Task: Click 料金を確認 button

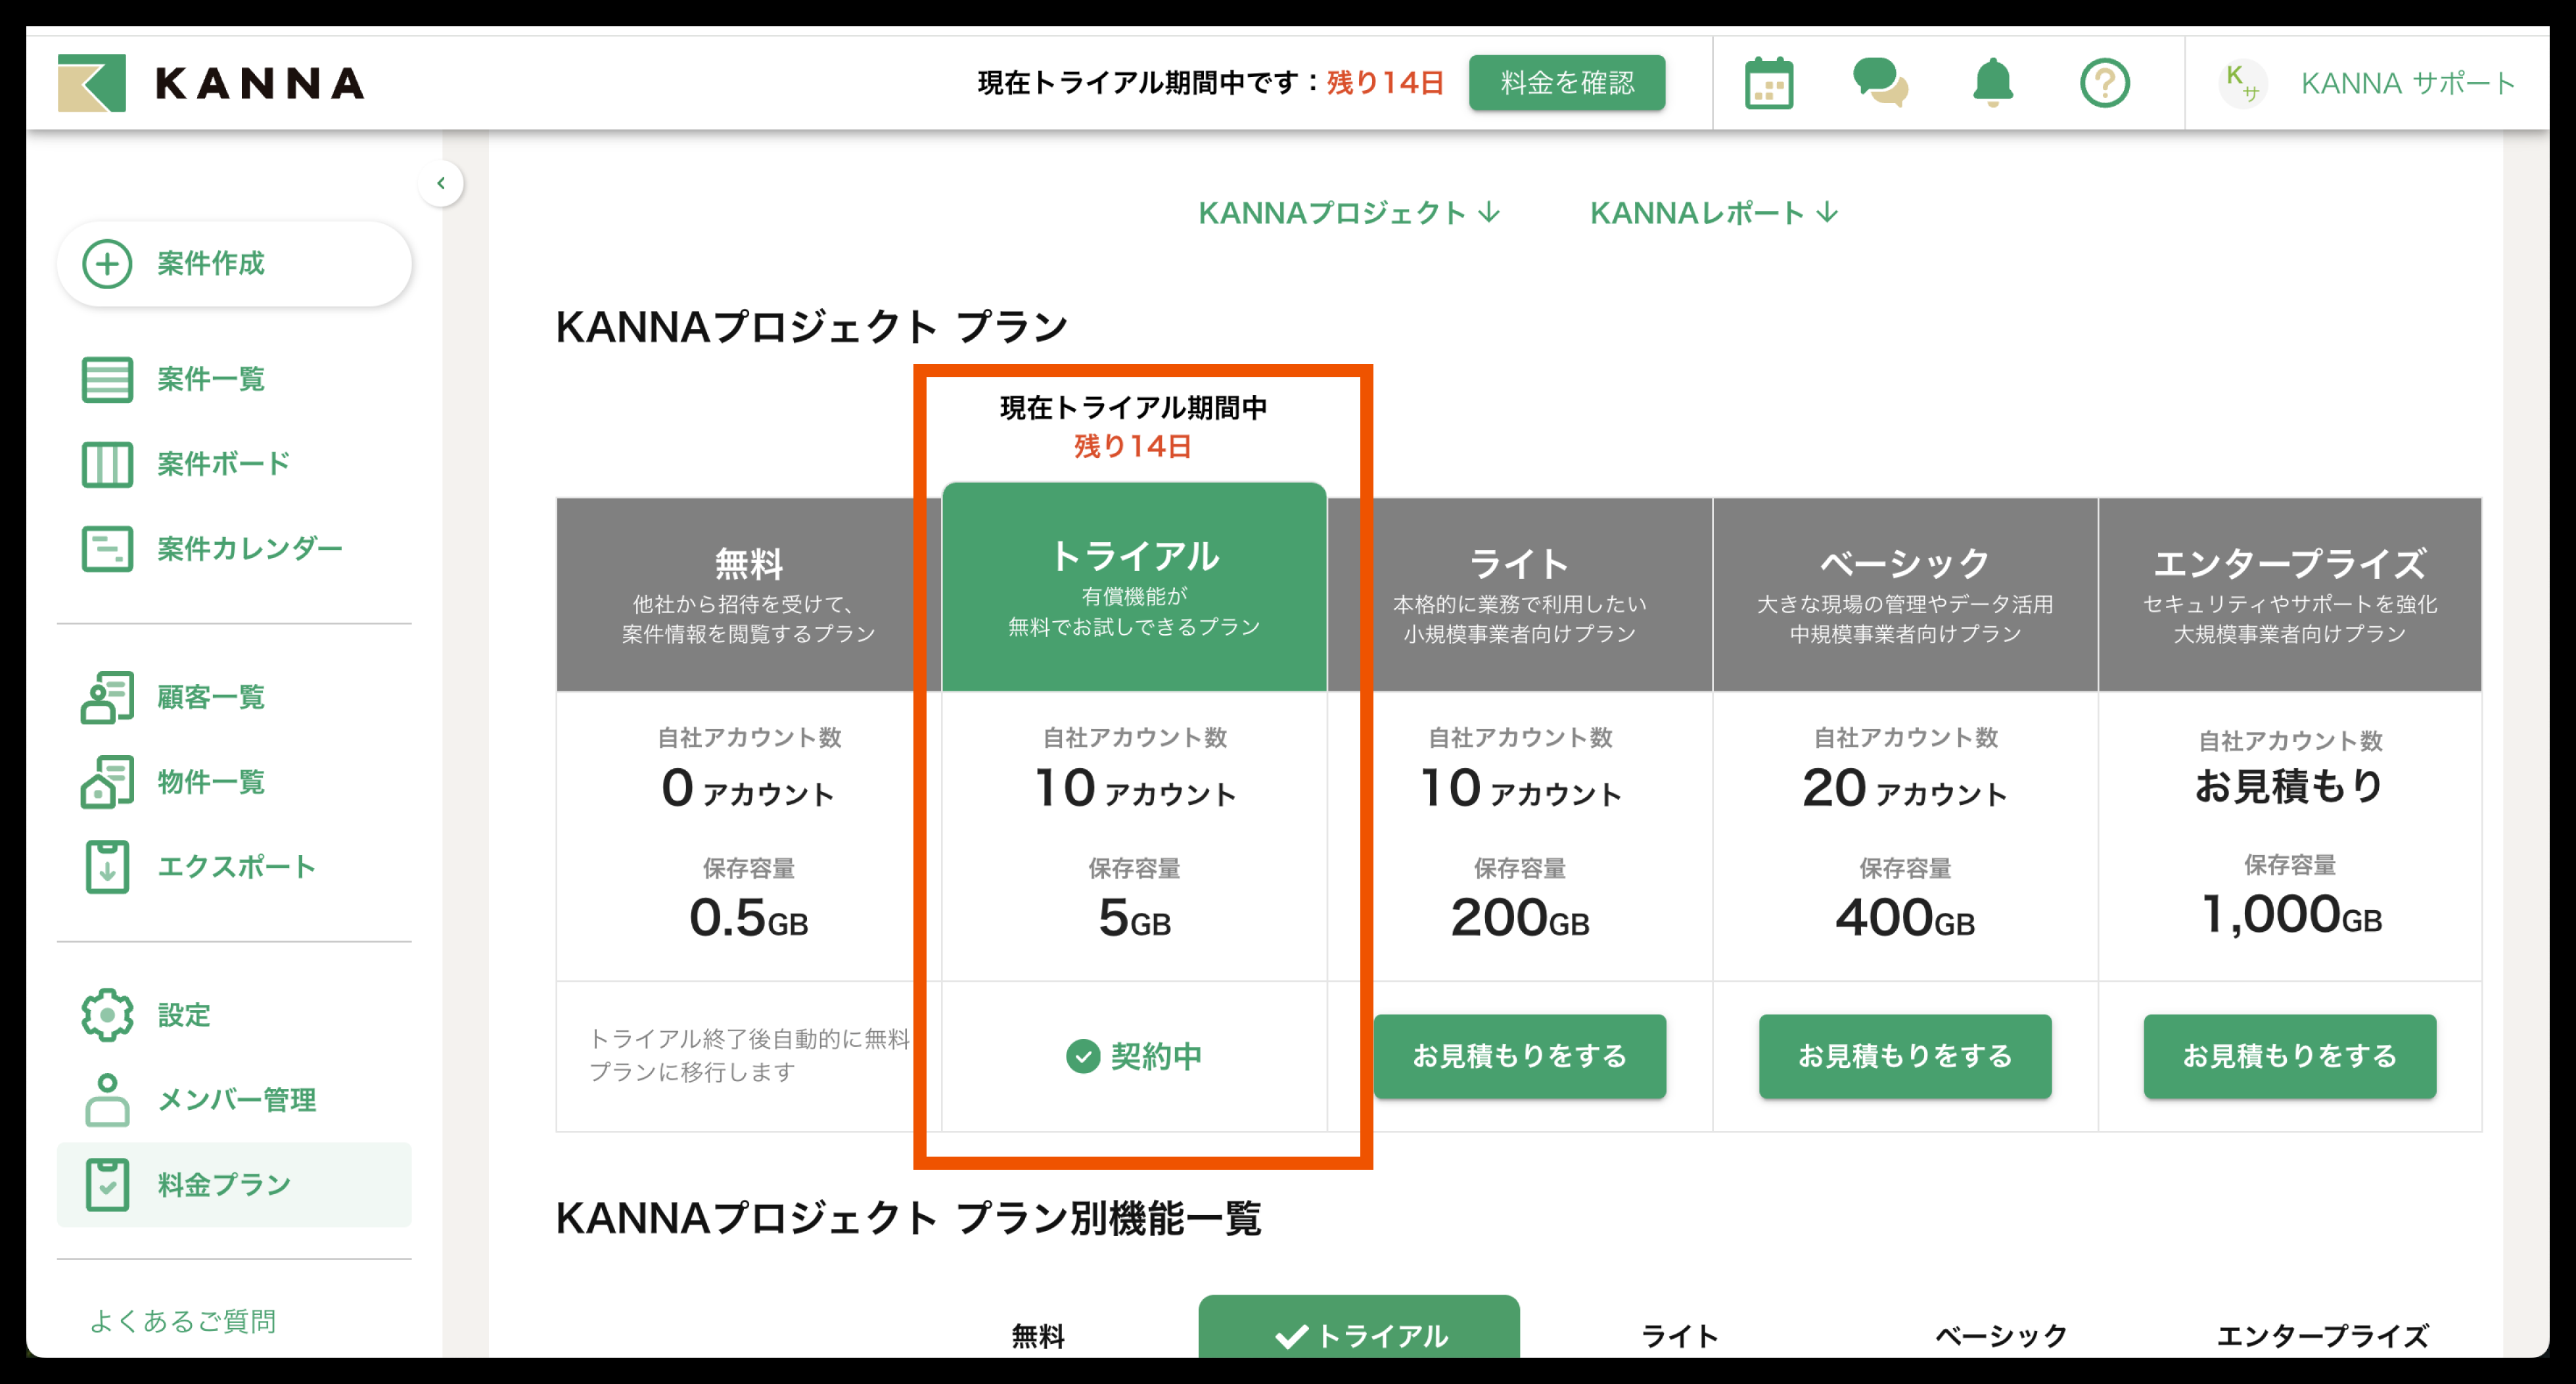Action: click(1566, 83)
